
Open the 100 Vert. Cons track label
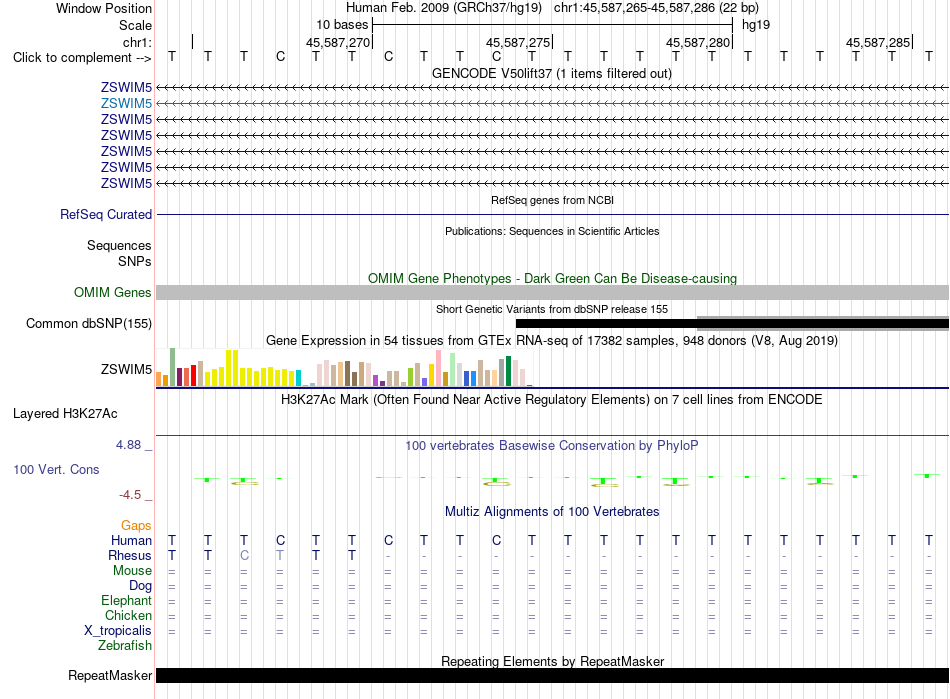click(x=56, y=469)
